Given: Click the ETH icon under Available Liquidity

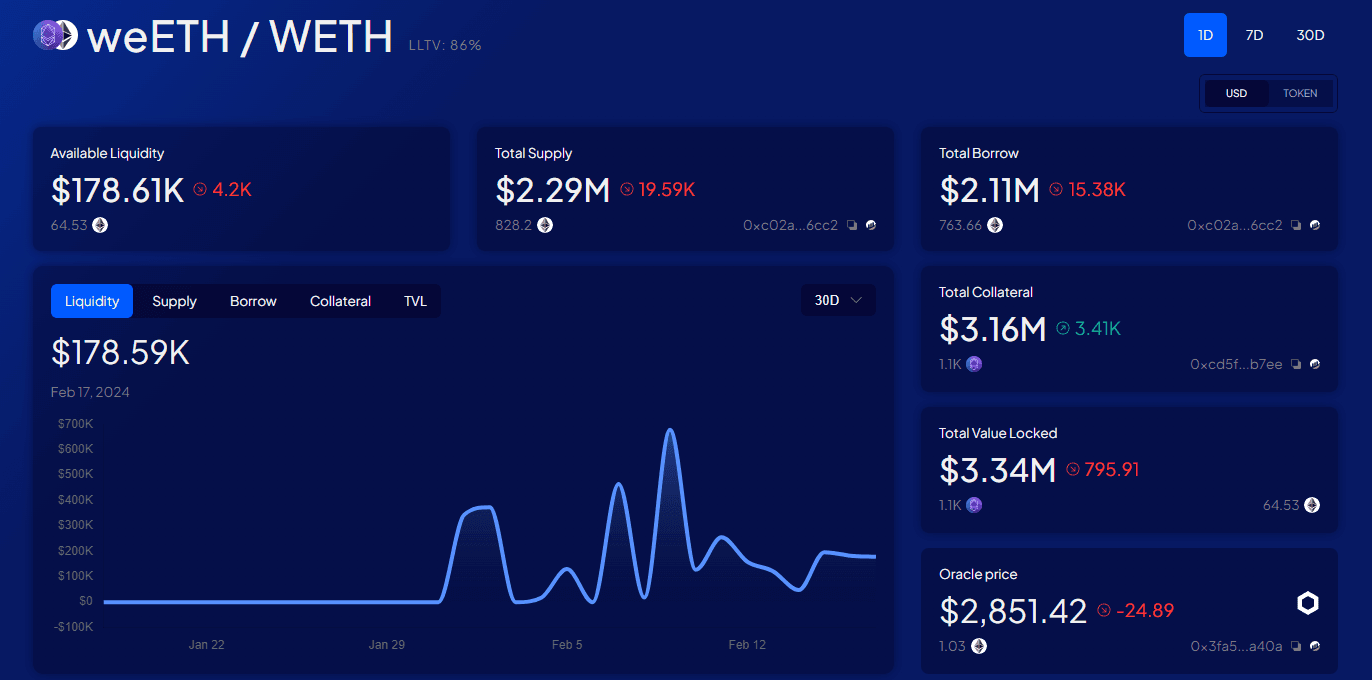Looking at the screenshot, I should point(100,226).
